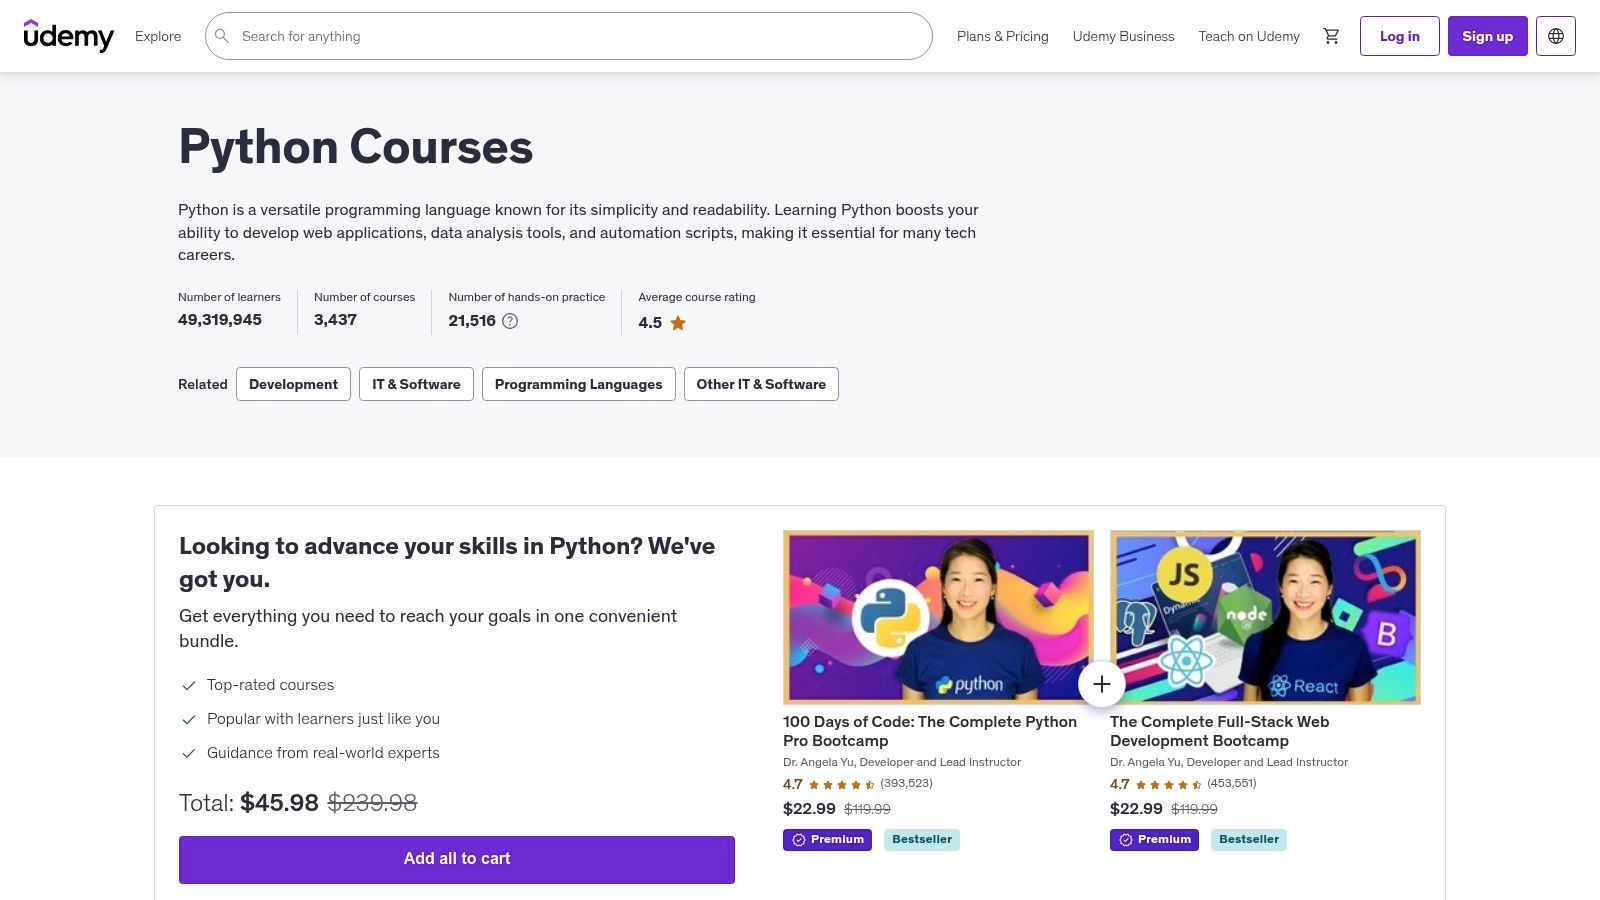Screen dimensions: 1600x900
Task: Click the Premium badge on Python Bootcamp
Action: tap(827, 840)
